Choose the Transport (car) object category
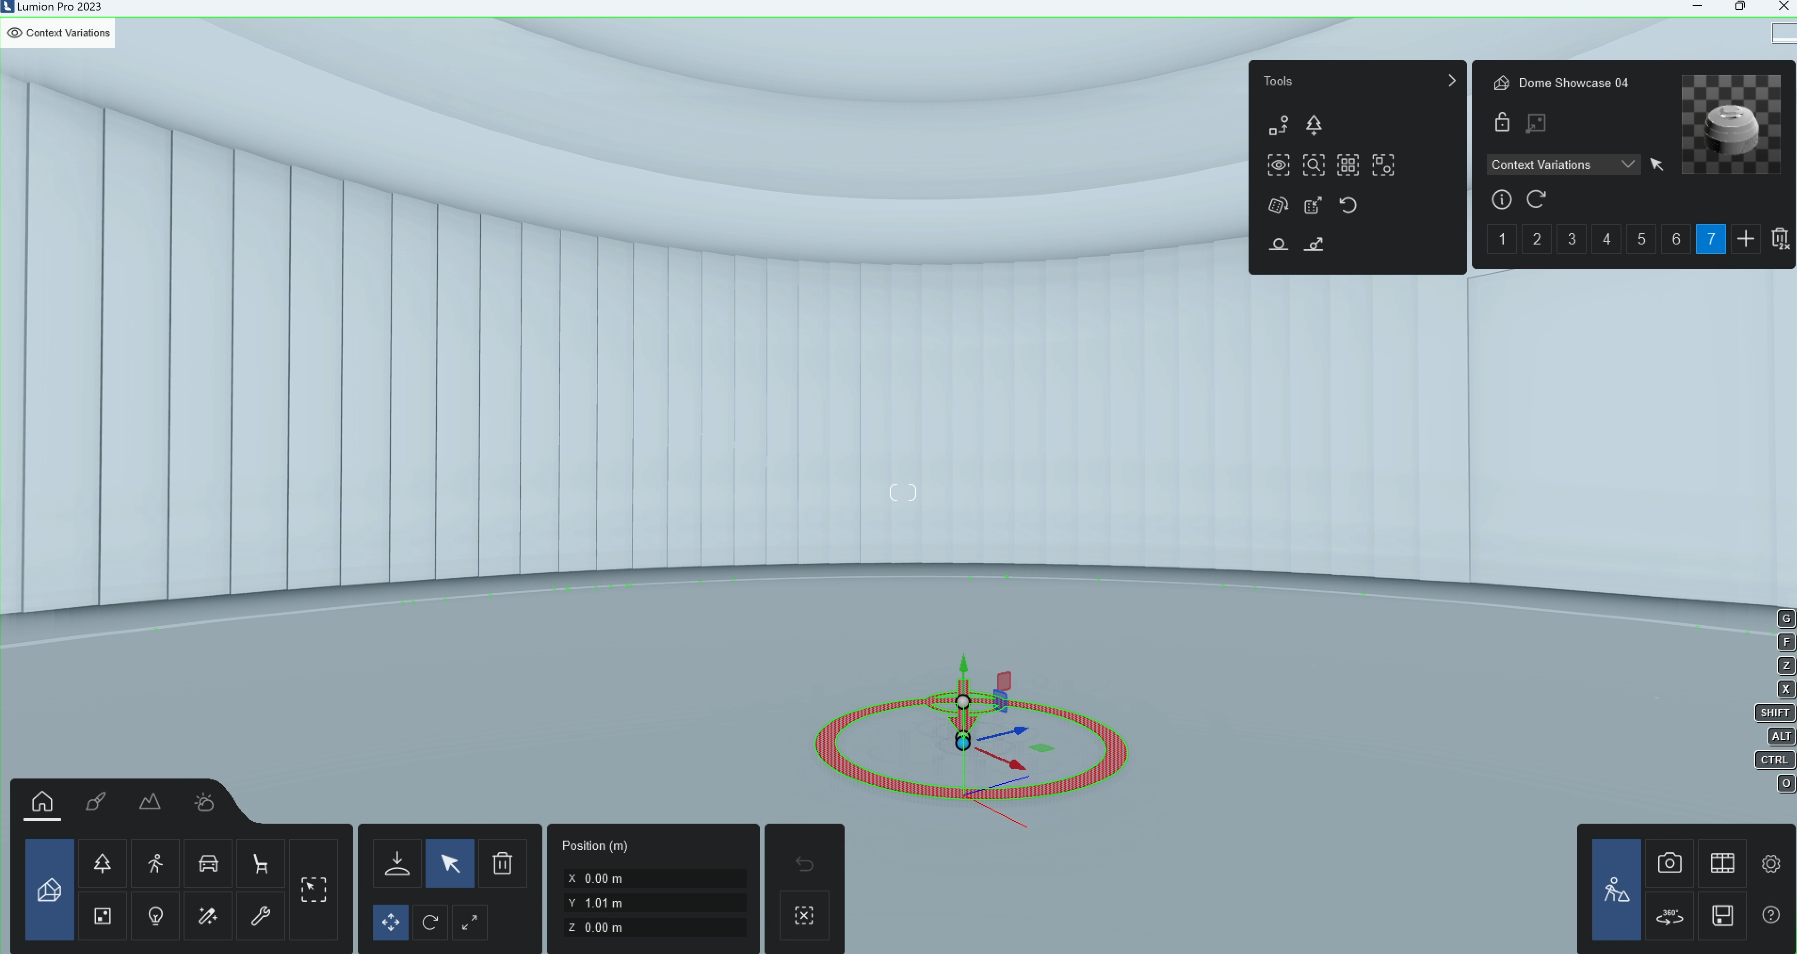This screenshot has height=954, width=1797. (x=208, y=864)
